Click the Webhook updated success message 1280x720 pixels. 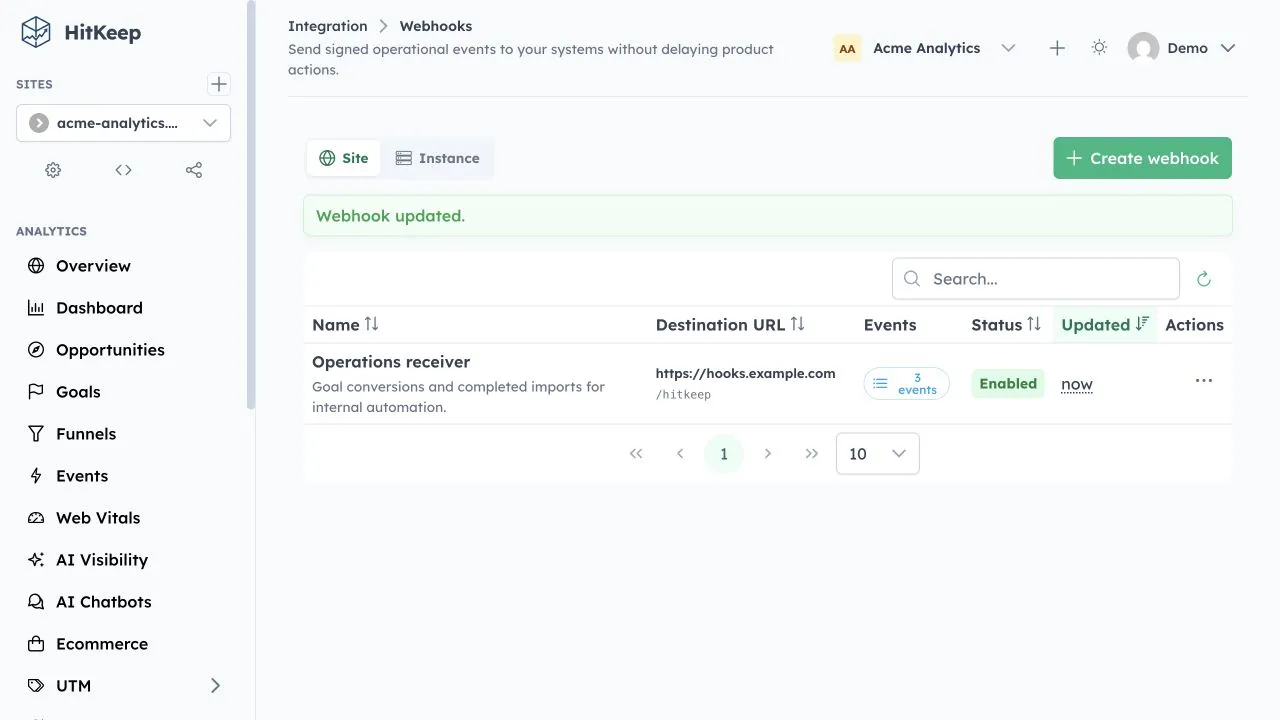pyautogui.click(x=768, y=216)
